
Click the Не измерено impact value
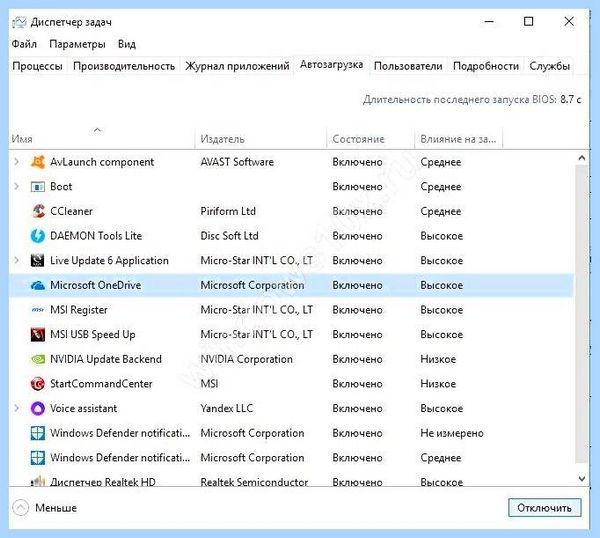tap(452, 433)
